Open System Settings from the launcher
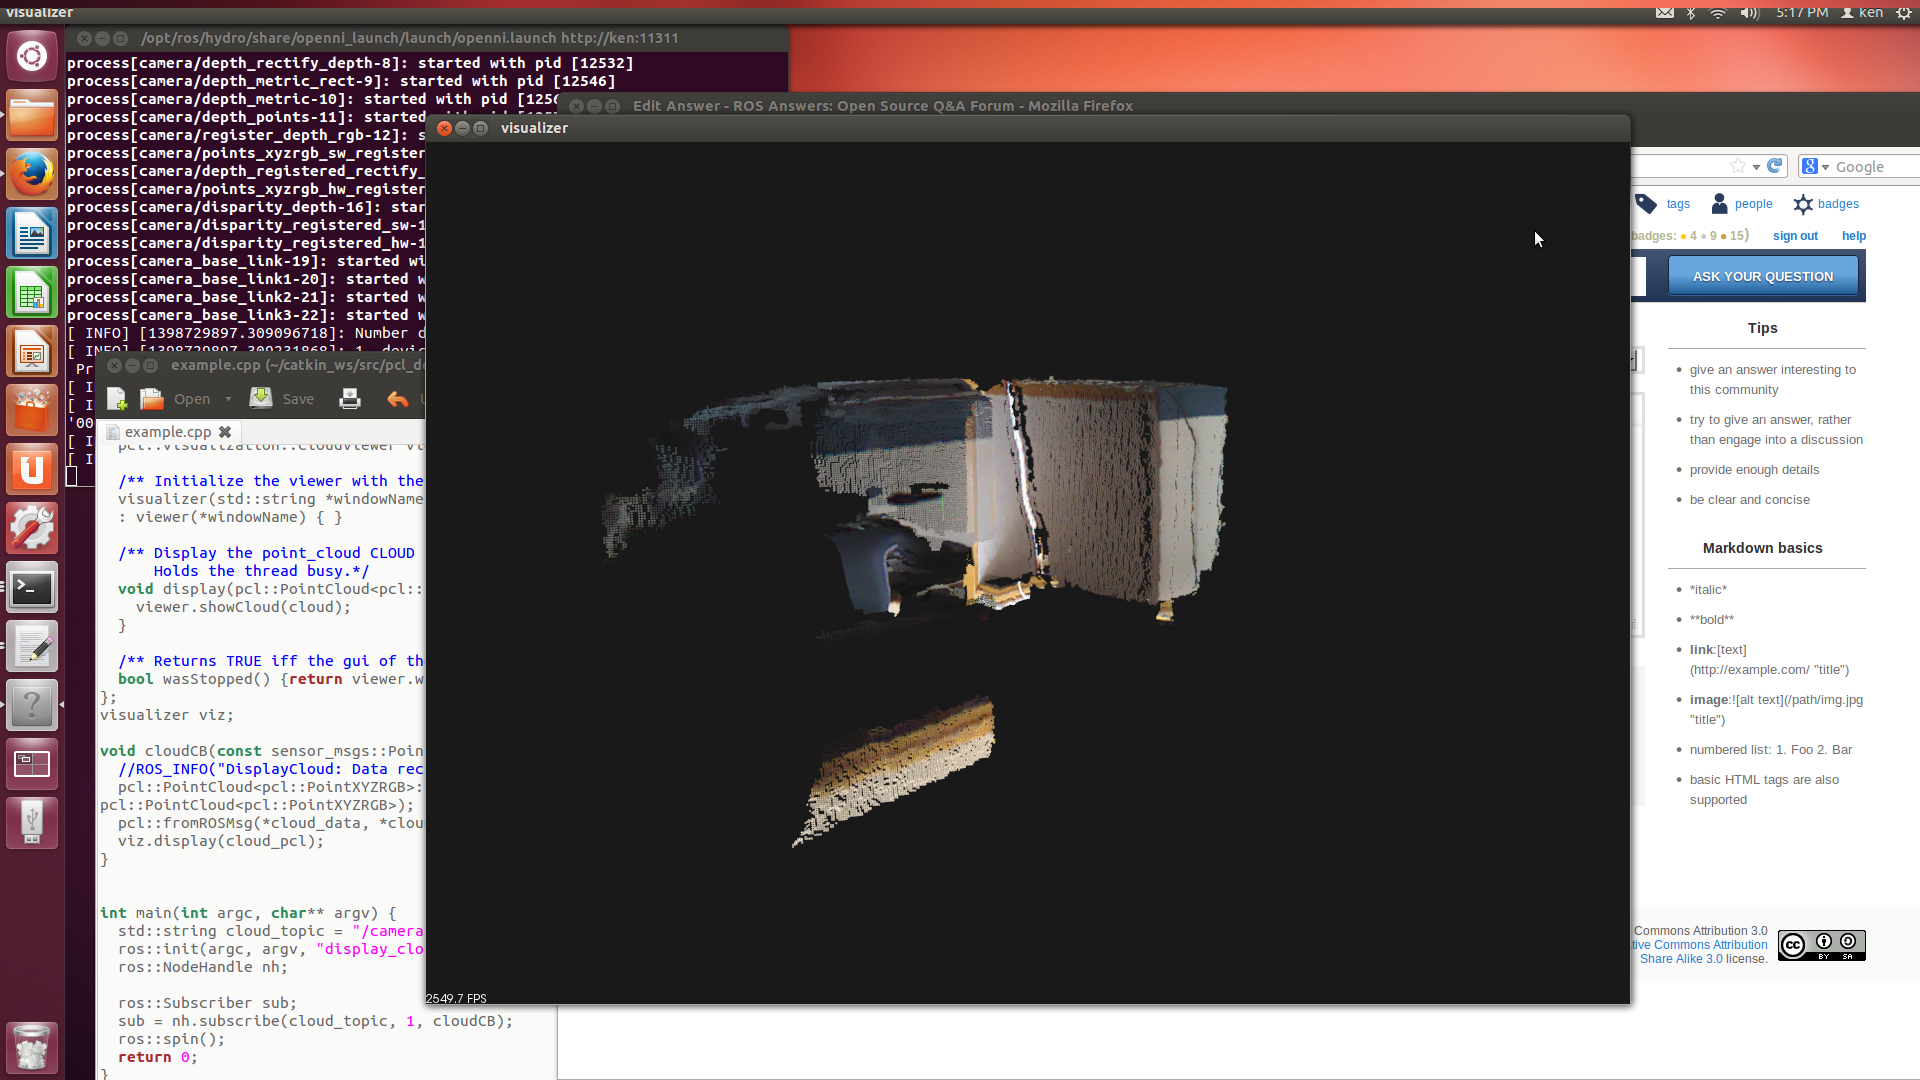Image resolution: width=1920 pixels, height=1080 pixels. [32, 529]
